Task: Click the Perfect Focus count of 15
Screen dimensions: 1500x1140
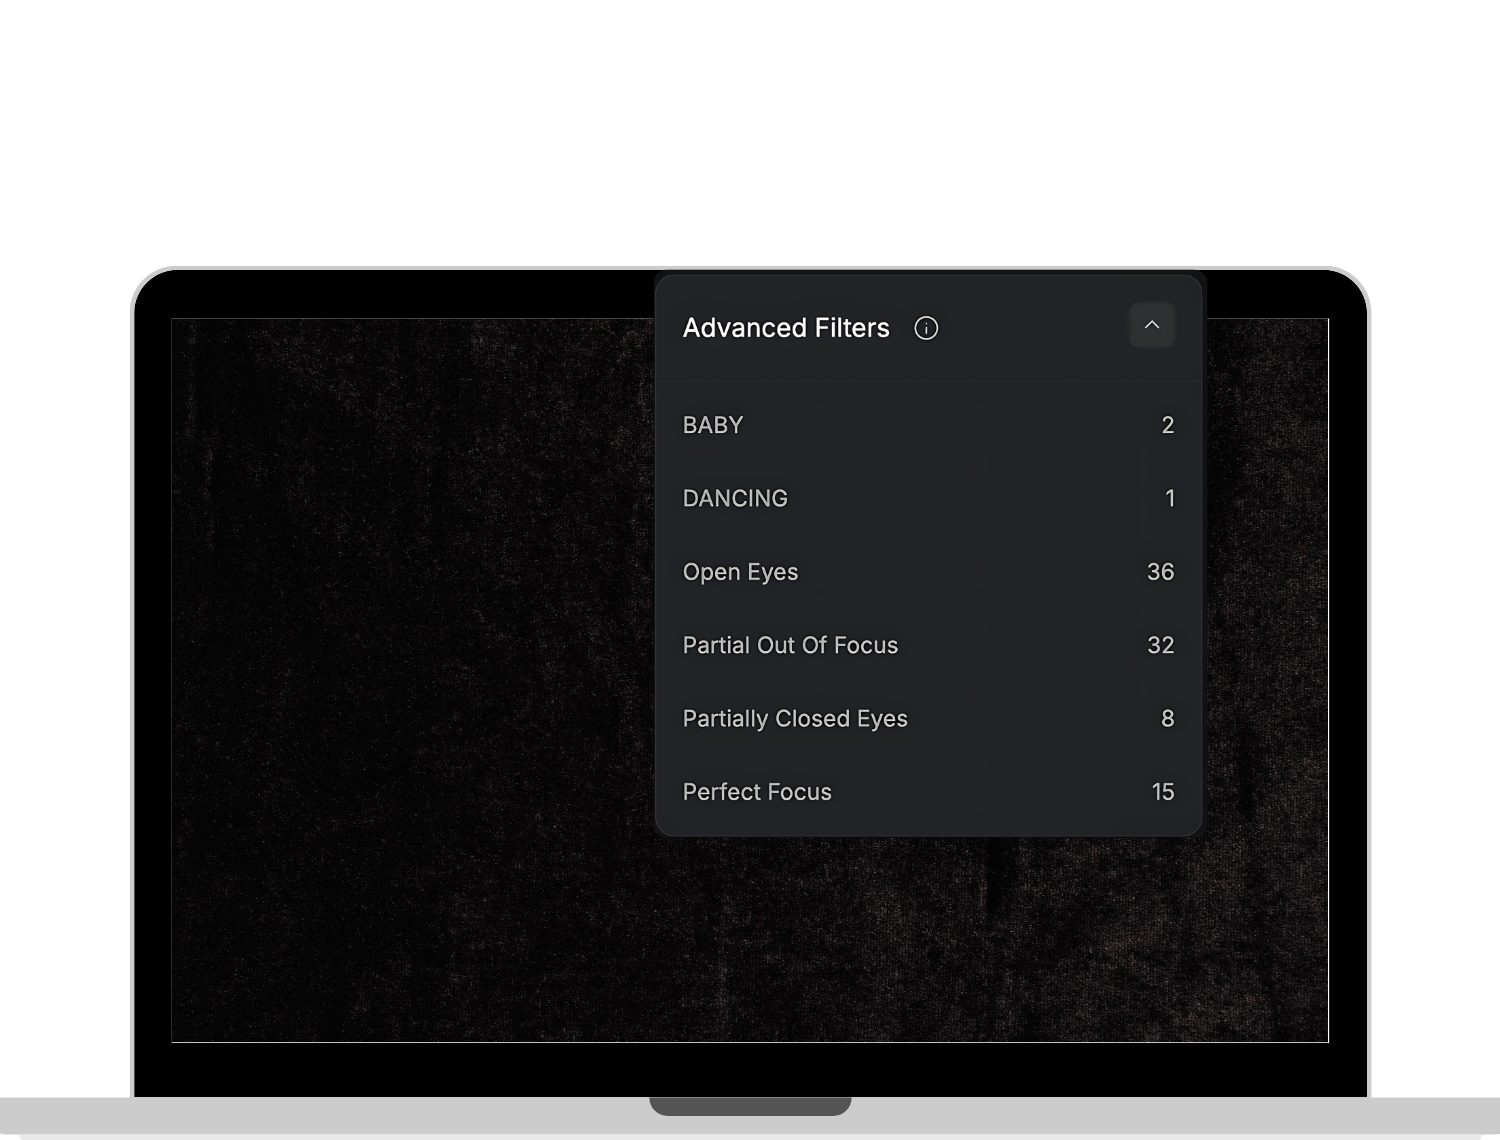Action: point(1162,792)
